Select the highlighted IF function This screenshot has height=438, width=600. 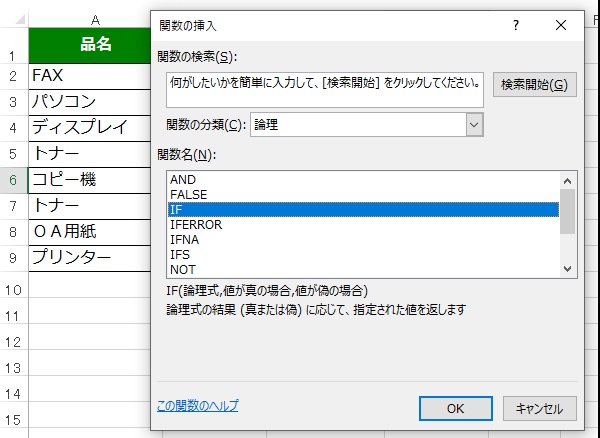363,210
